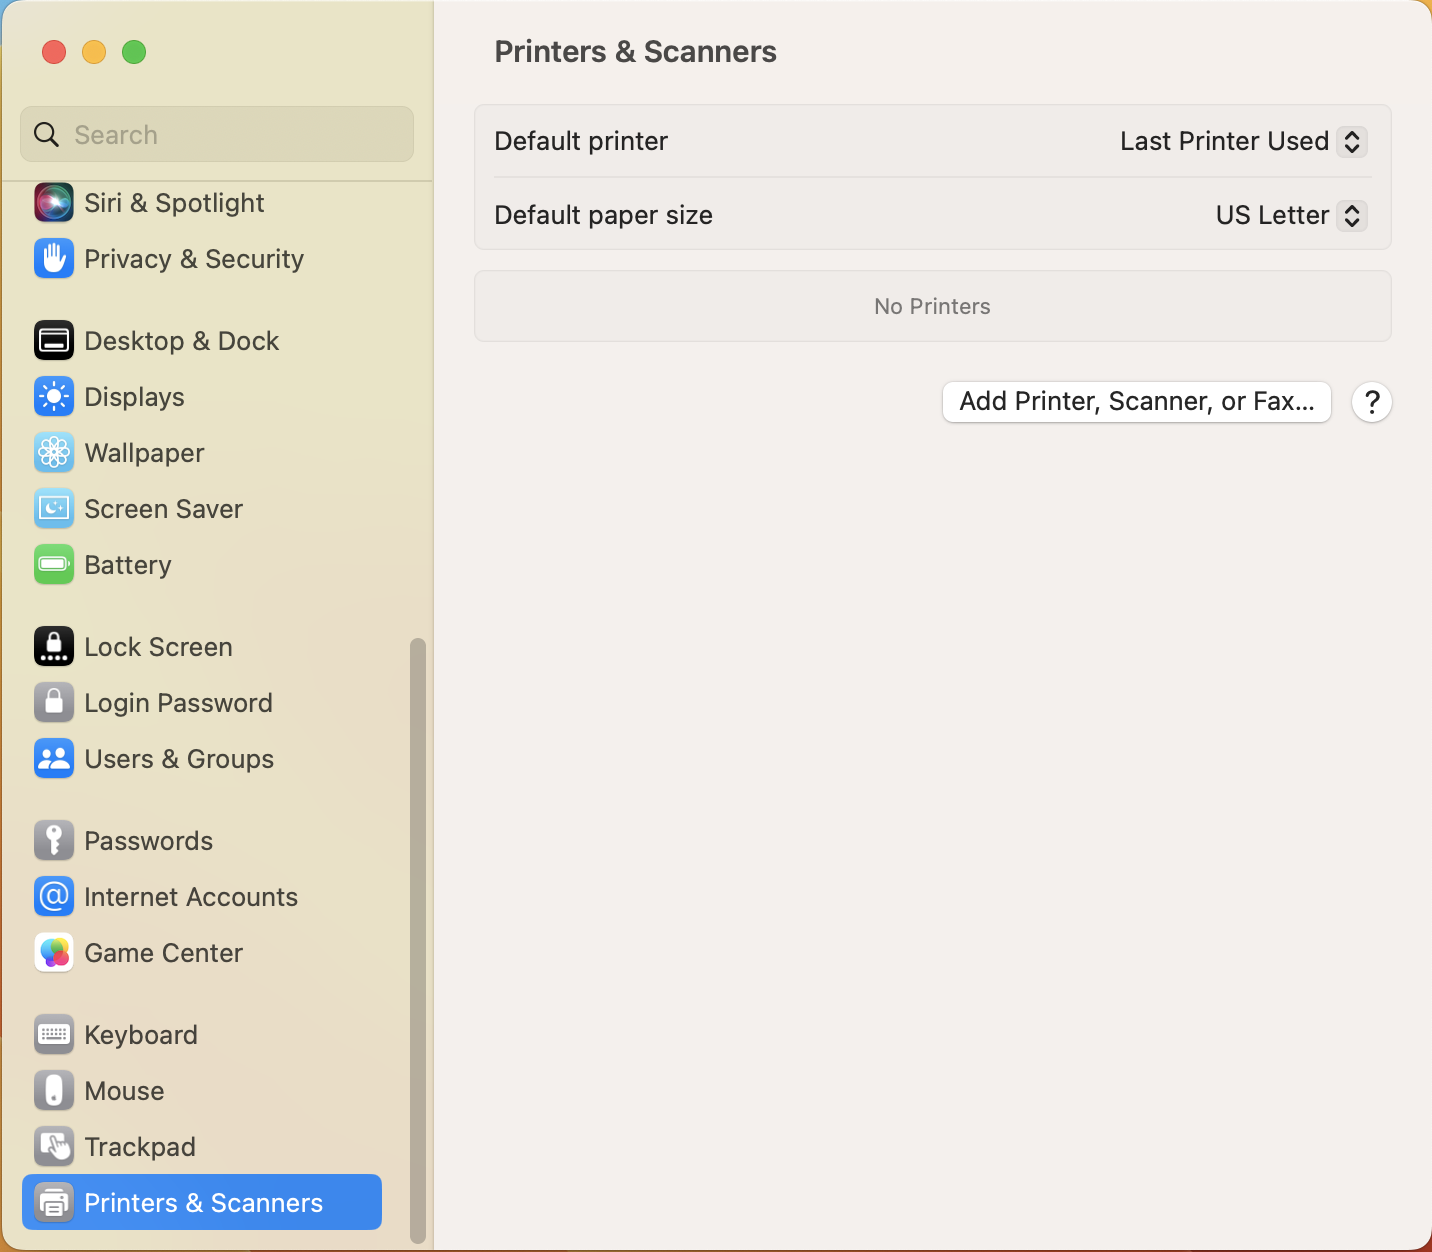The image size is (1432, 1252).
Task: Click the yellow minimize window button
Action: point(94,52)
